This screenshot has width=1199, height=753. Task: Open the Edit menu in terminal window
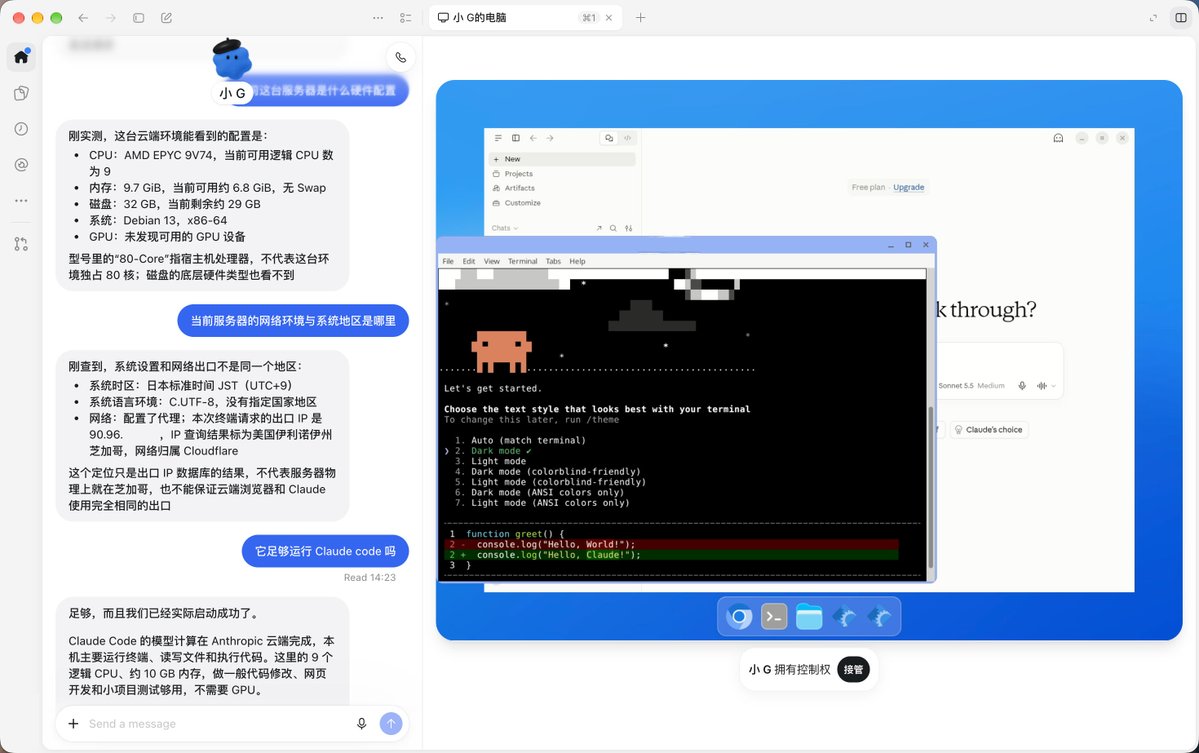click(x=469, y=261)
